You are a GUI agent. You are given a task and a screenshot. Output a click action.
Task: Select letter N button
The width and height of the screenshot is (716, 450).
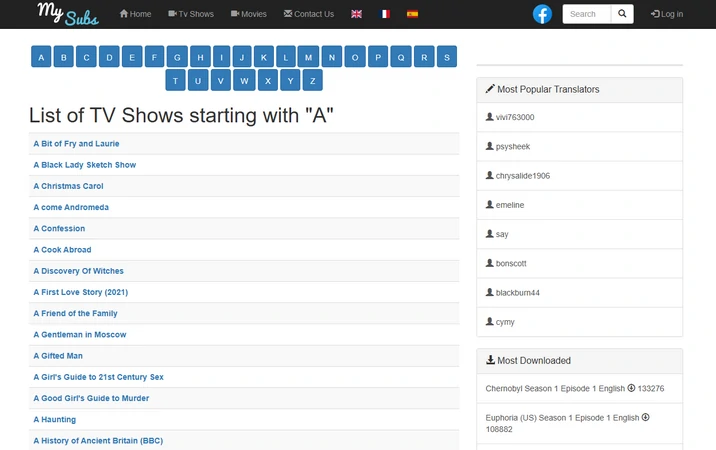332,57
